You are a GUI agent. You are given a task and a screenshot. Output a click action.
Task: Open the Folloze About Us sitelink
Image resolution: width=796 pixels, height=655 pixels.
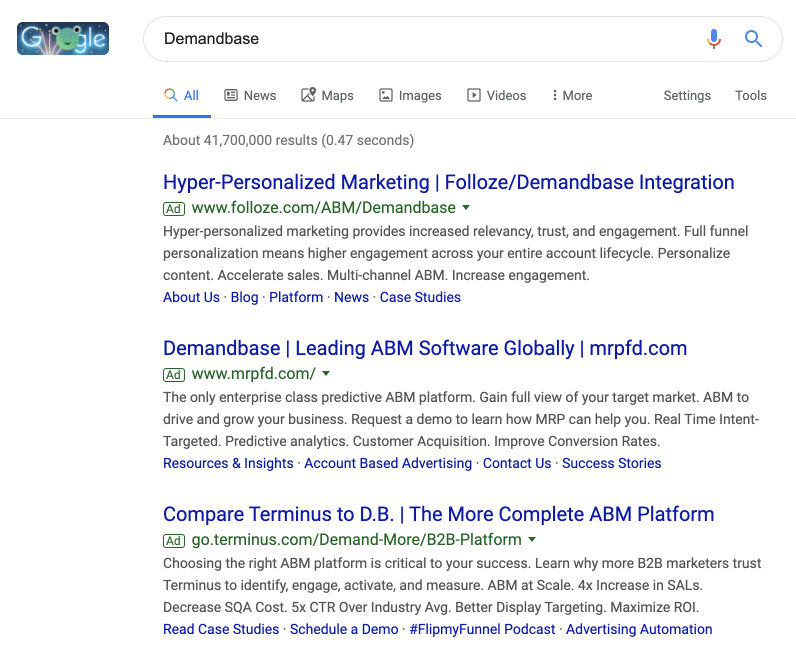(191, 297)
